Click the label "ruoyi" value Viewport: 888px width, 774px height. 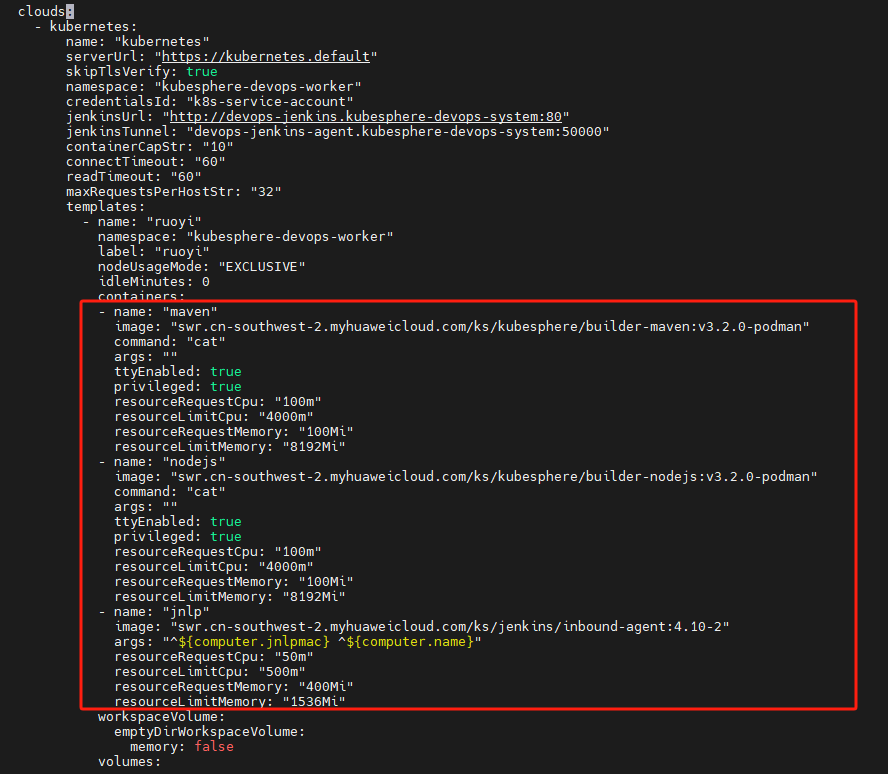pos(182,251)
